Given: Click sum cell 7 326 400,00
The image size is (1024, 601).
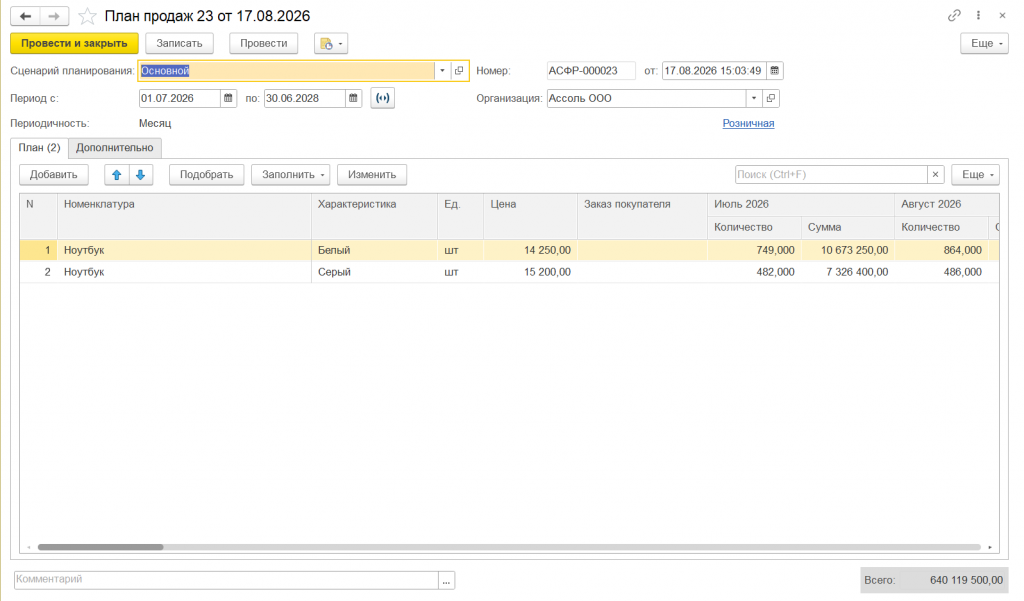Looking at the screenshot, I should pyautogui.click(x=848, y=272).
